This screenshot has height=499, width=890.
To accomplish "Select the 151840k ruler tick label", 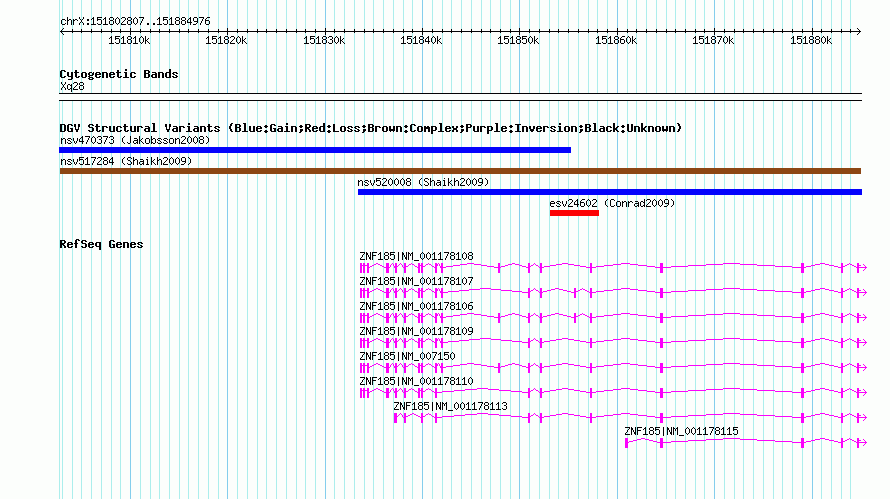I will pos(421,40).
